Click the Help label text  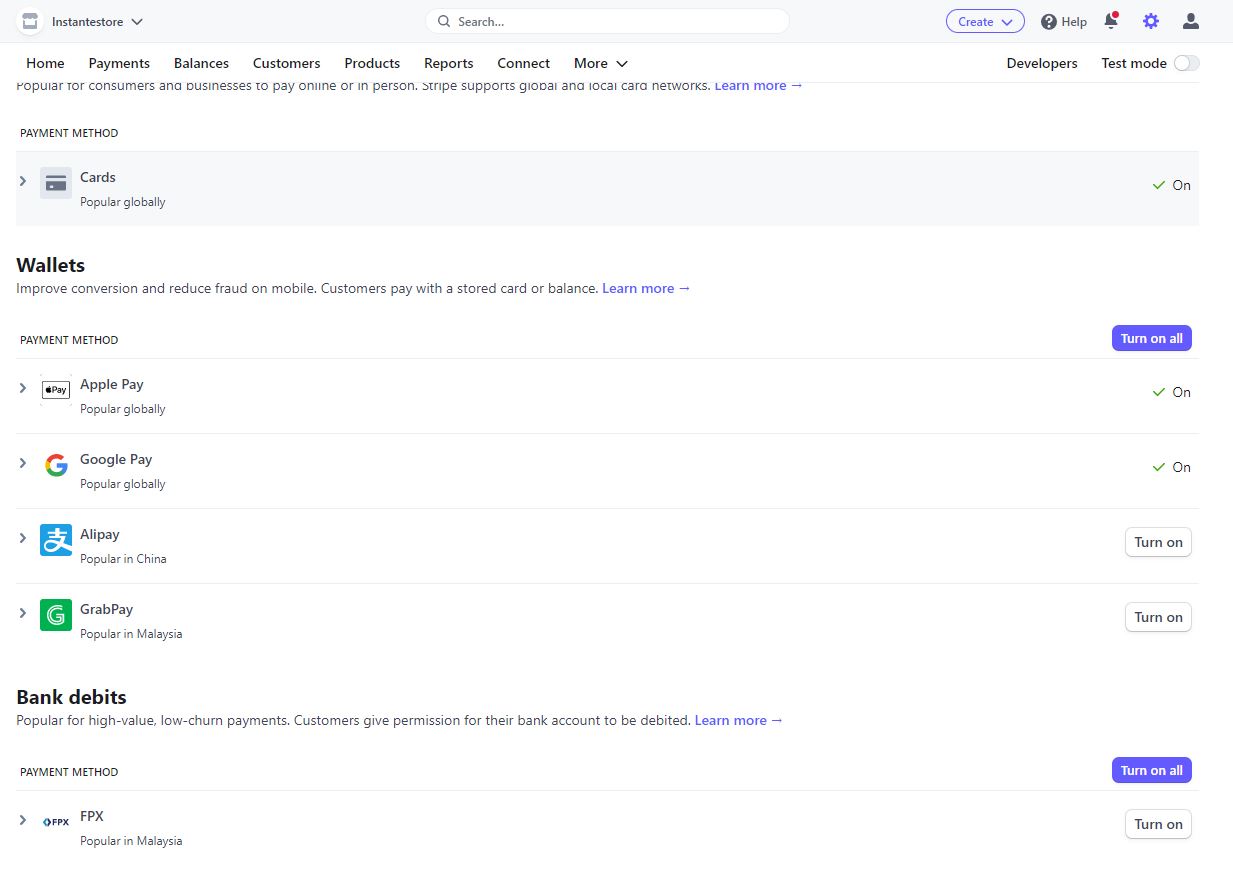point(1074,22)
